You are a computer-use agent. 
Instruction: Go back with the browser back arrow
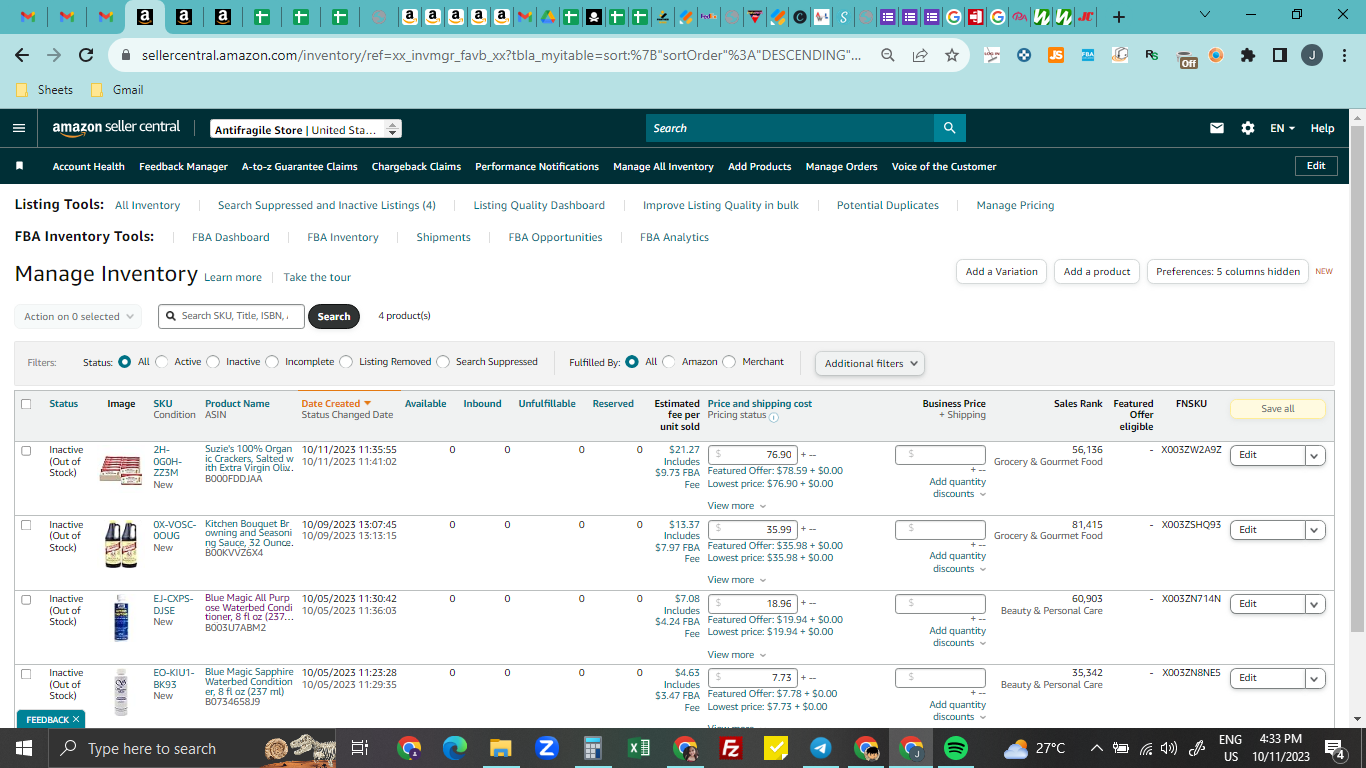point(22,55)
